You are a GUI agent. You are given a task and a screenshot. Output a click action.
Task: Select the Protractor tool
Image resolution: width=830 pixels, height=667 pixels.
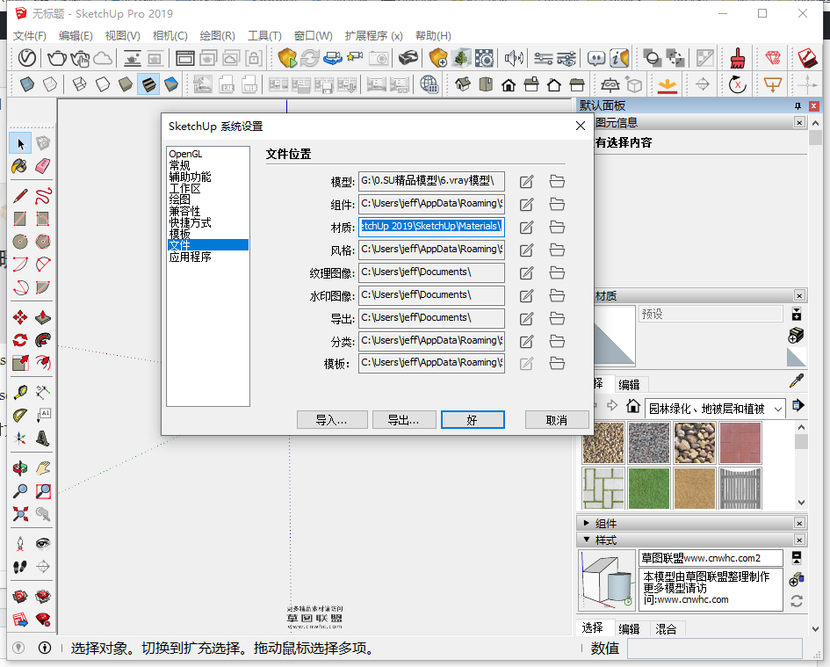click(x=20, y=416)
